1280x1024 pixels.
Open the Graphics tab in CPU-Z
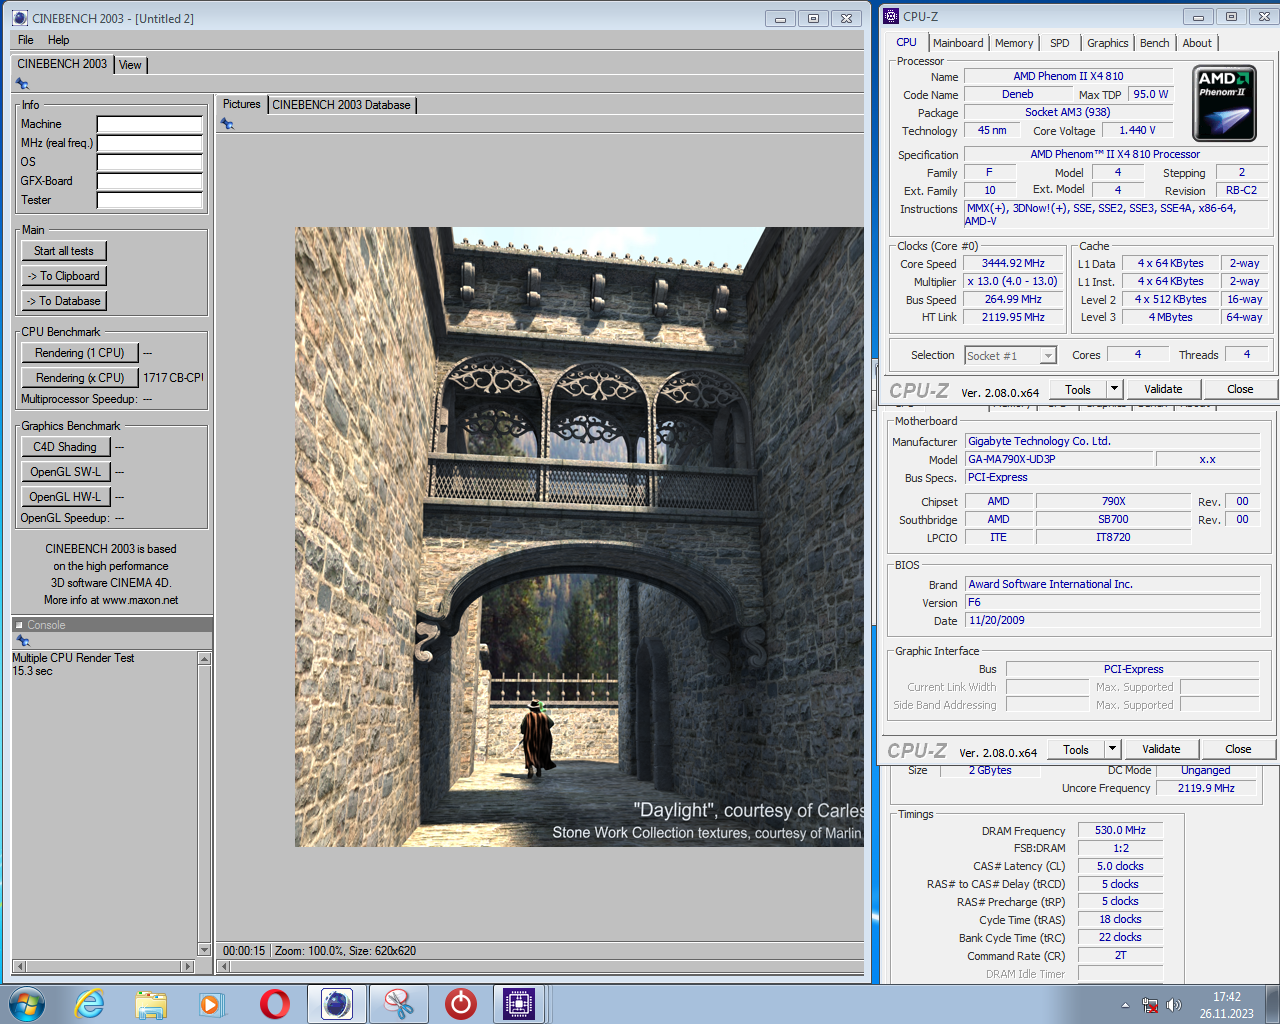1108,43
